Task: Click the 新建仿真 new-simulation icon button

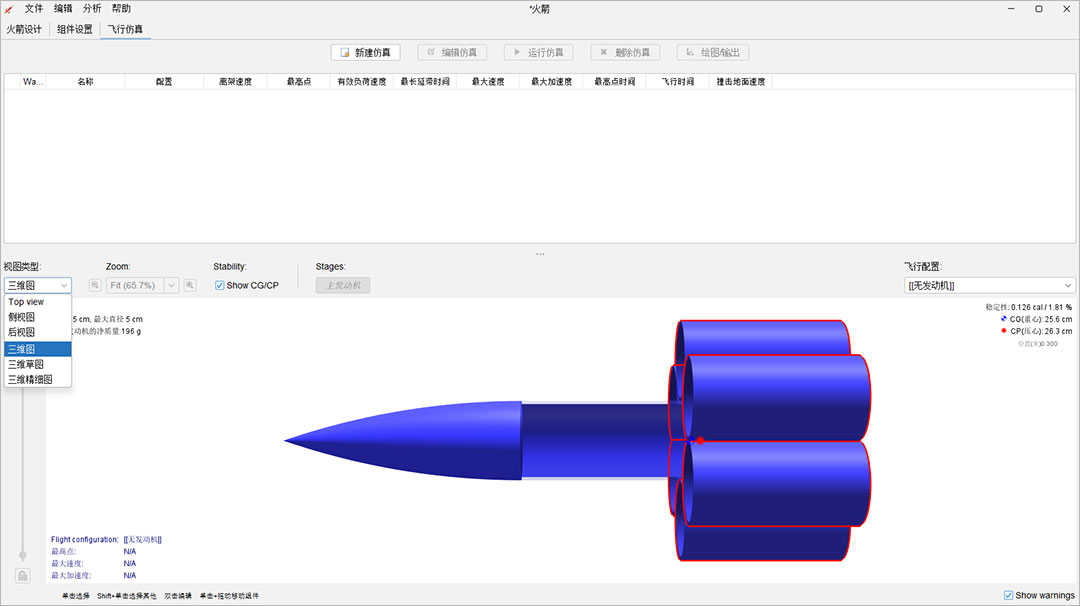Action: (x=344, y=52)
